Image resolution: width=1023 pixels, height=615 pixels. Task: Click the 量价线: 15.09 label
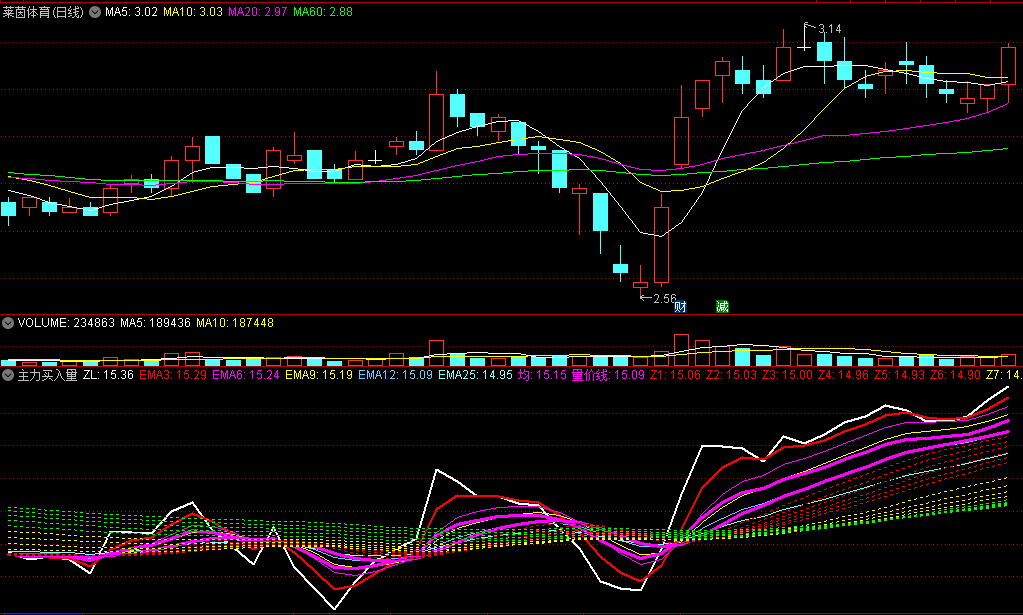tap(608, 375)
